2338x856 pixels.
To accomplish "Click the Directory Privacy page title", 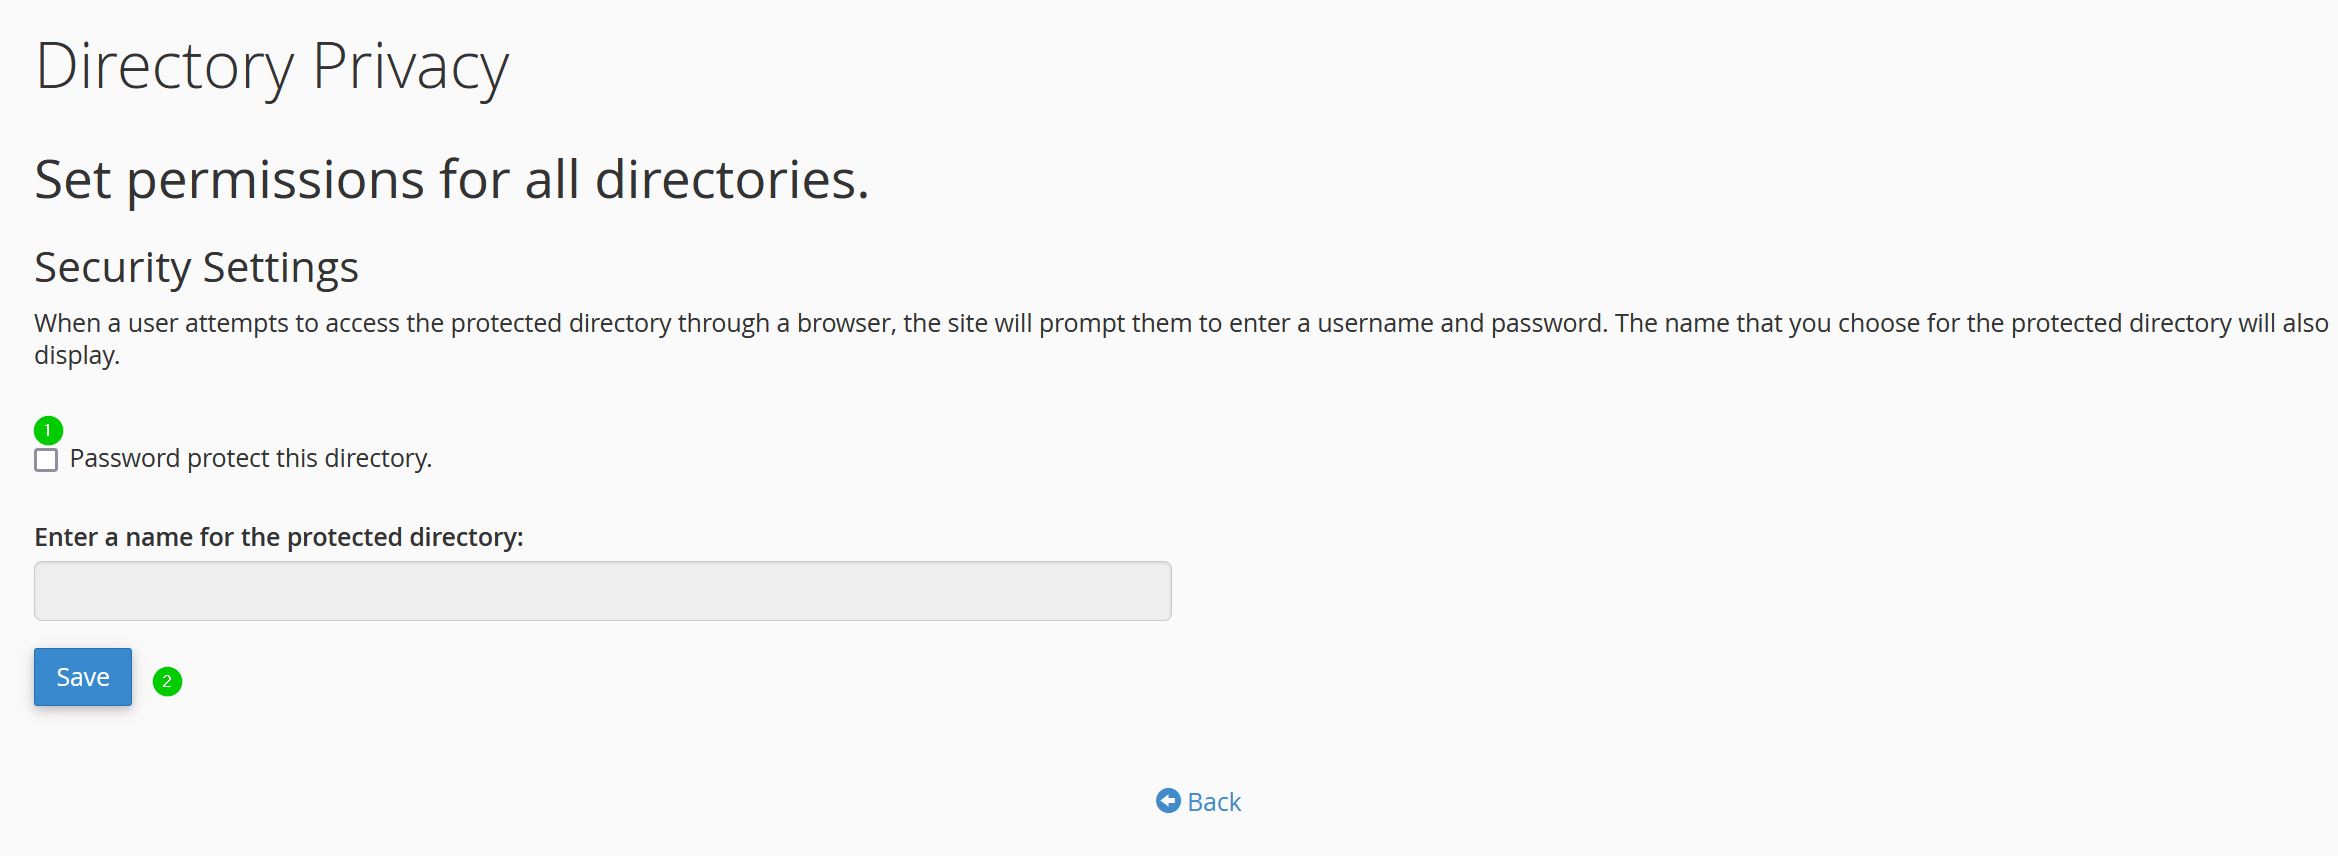I will point(272,67).
